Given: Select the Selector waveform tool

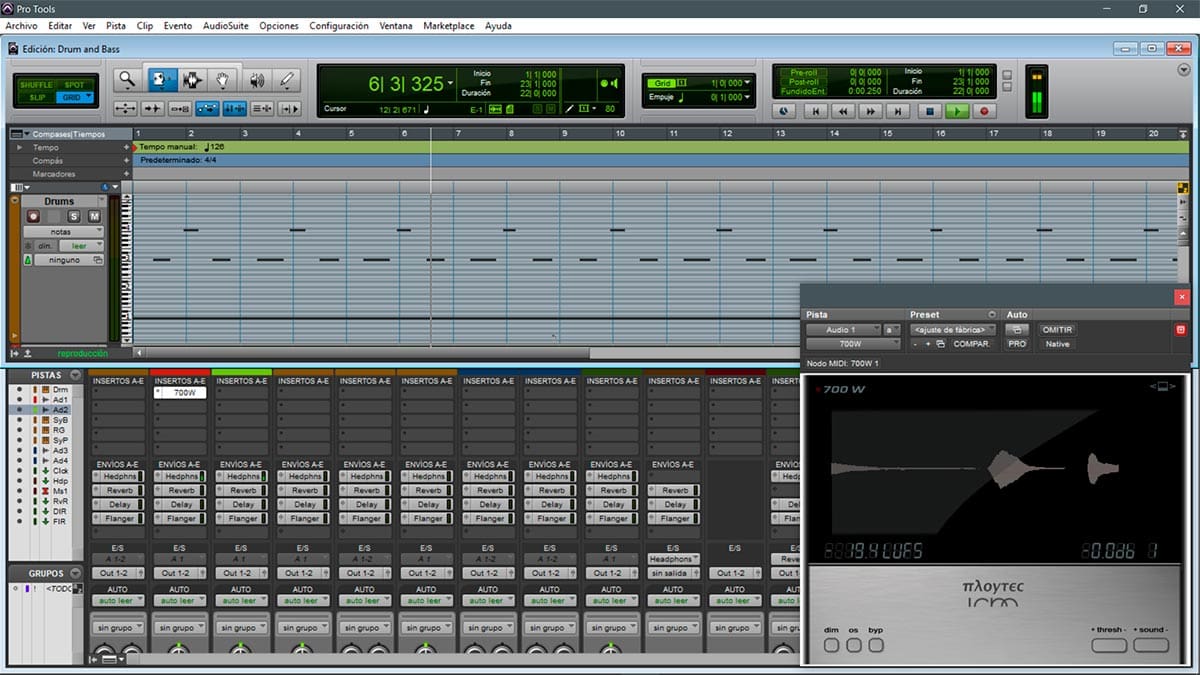Looking at the screenshot, I should coord(192,80).
